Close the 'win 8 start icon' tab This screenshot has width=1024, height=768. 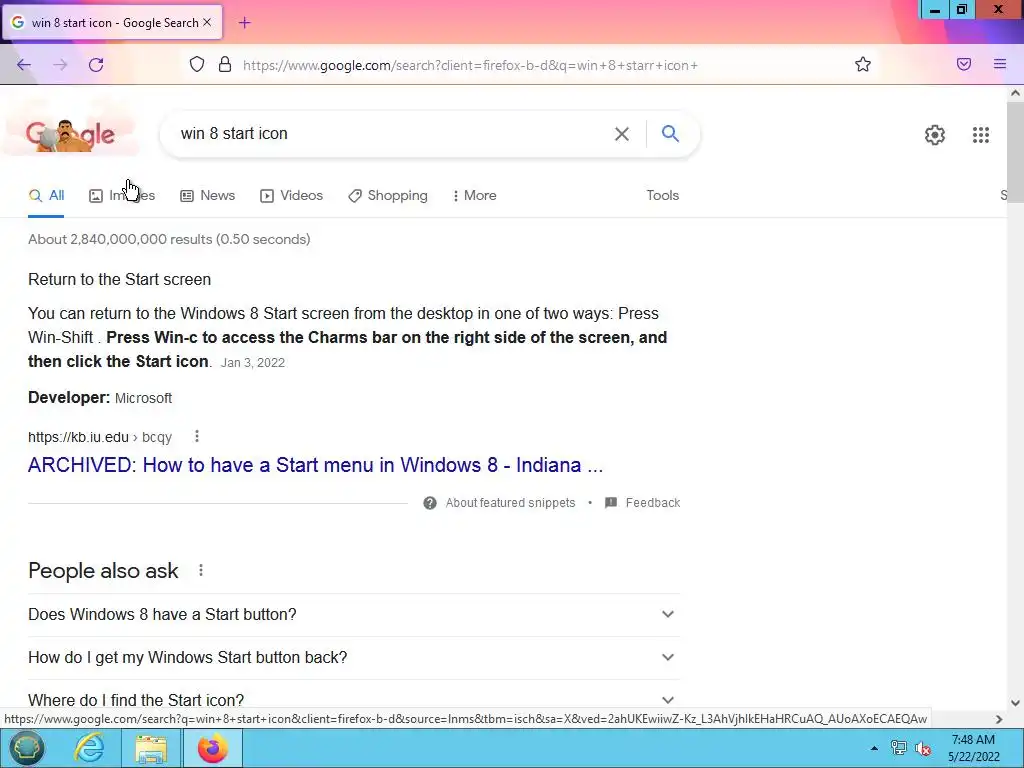[x=207, y=22]
